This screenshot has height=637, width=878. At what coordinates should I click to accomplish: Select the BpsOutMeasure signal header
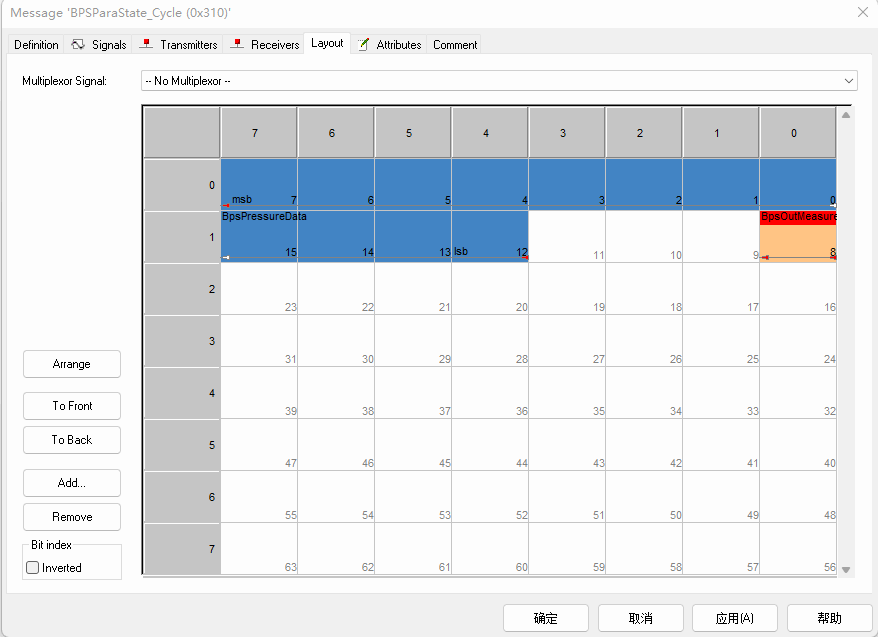[797, 217]
